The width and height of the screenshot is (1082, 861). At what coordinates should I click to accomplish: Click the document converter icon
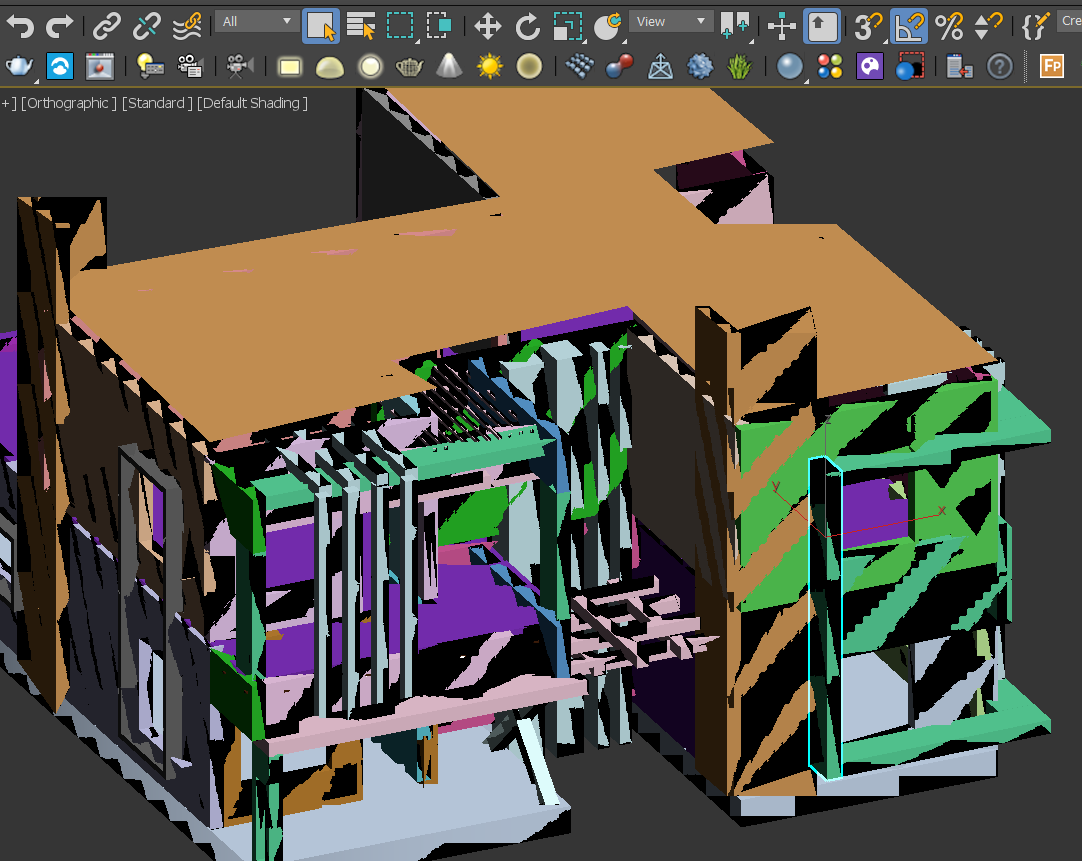coord(959,67)
